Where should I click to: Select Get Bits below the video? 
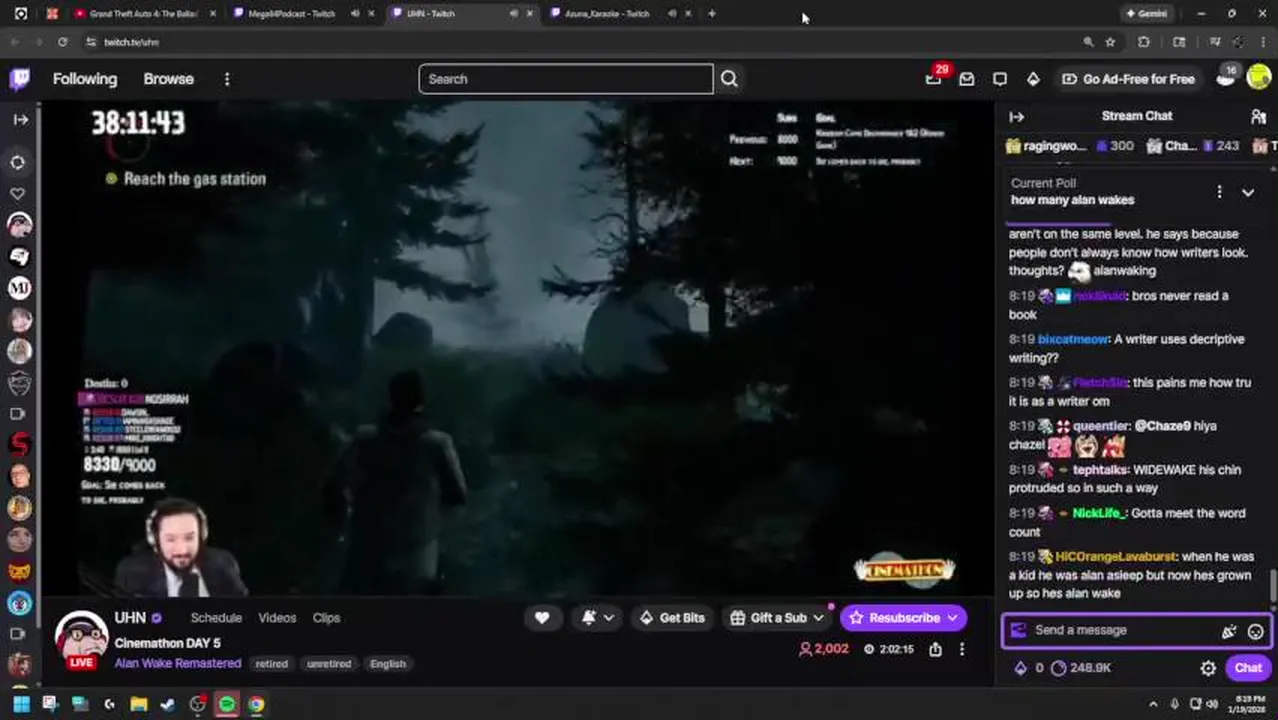point(671,618)
